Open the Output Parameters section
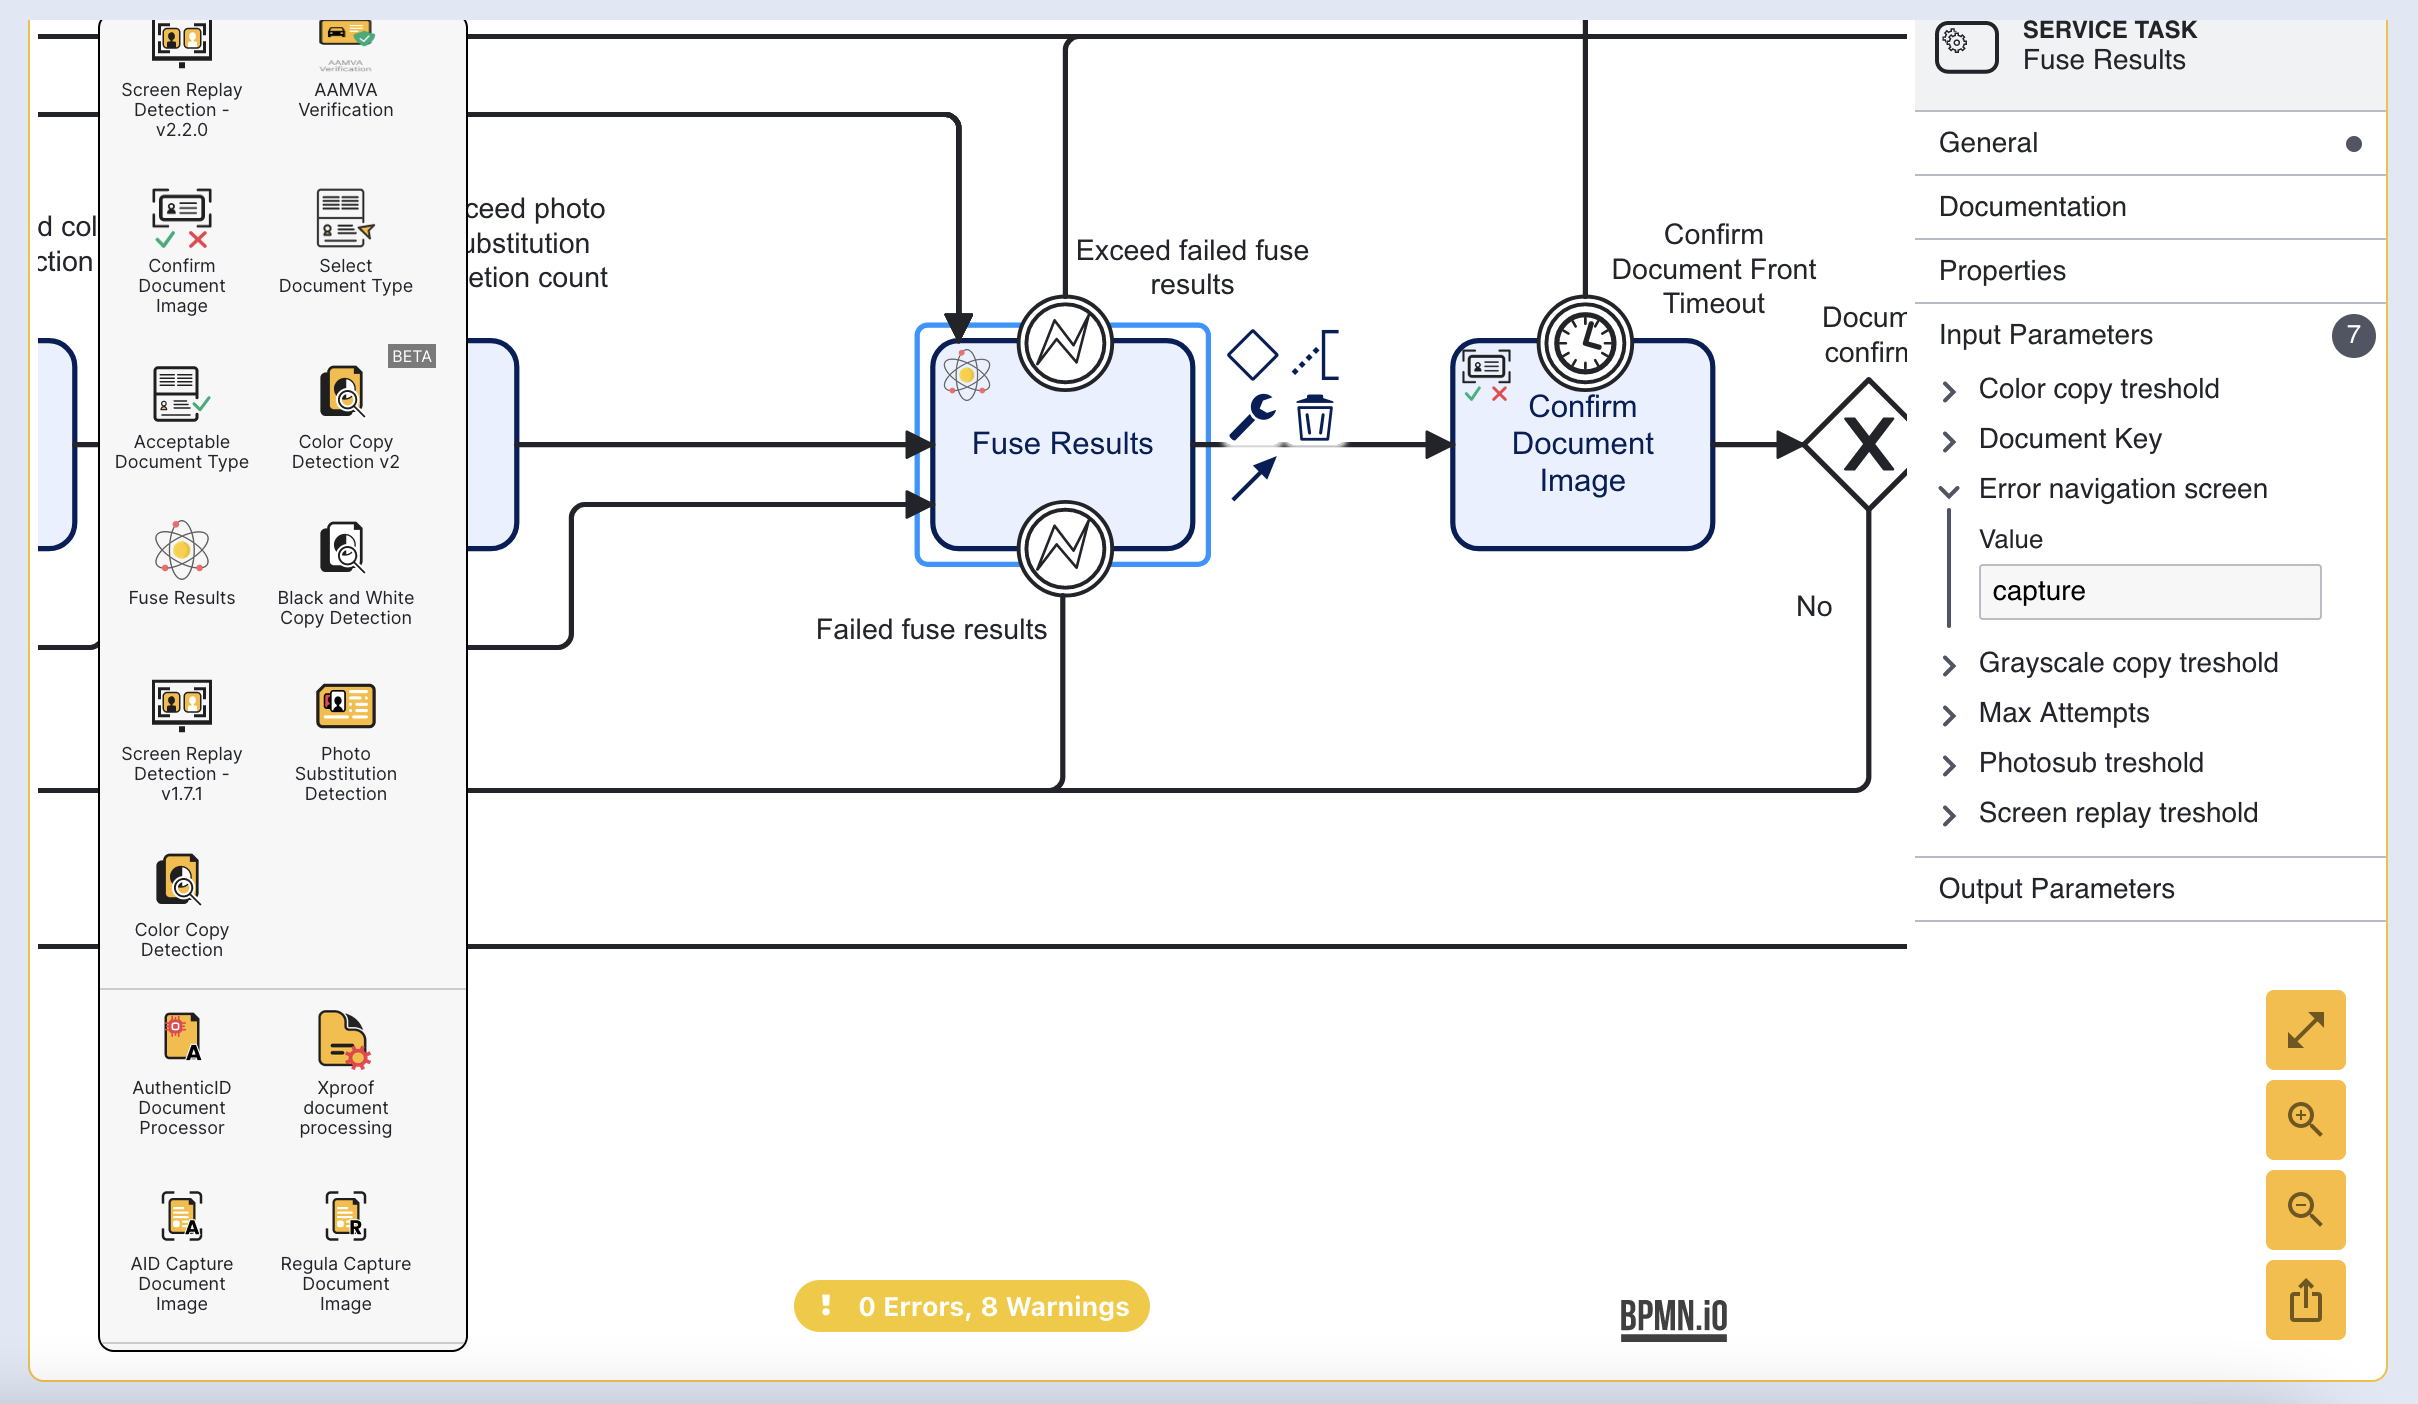This screenshot has height=1404, width=2418. [x=2056, y=889]
